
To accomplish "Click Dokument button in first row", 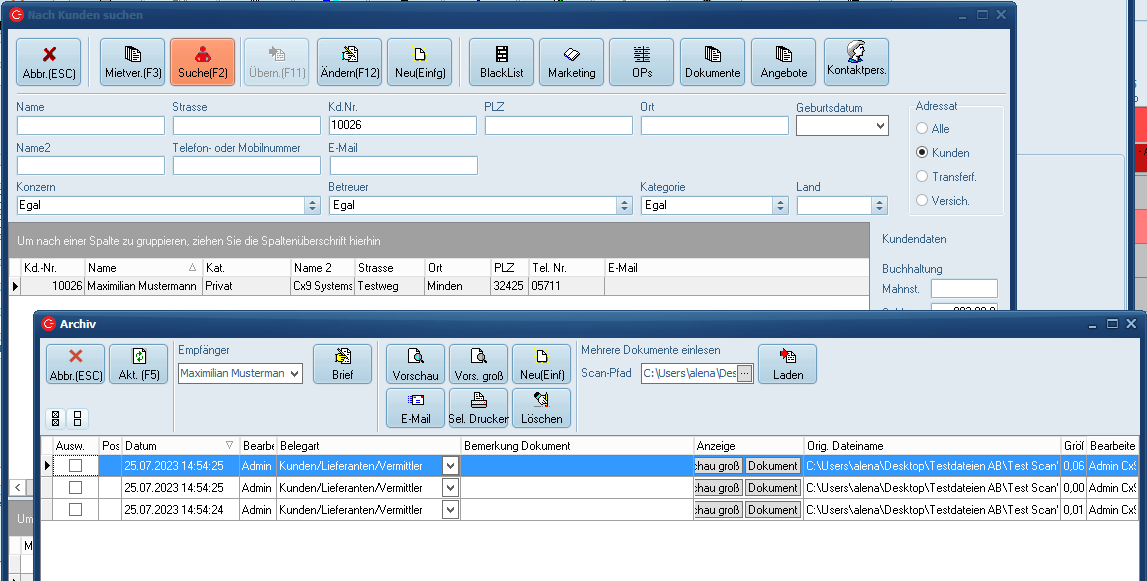I will coord(773,466).
